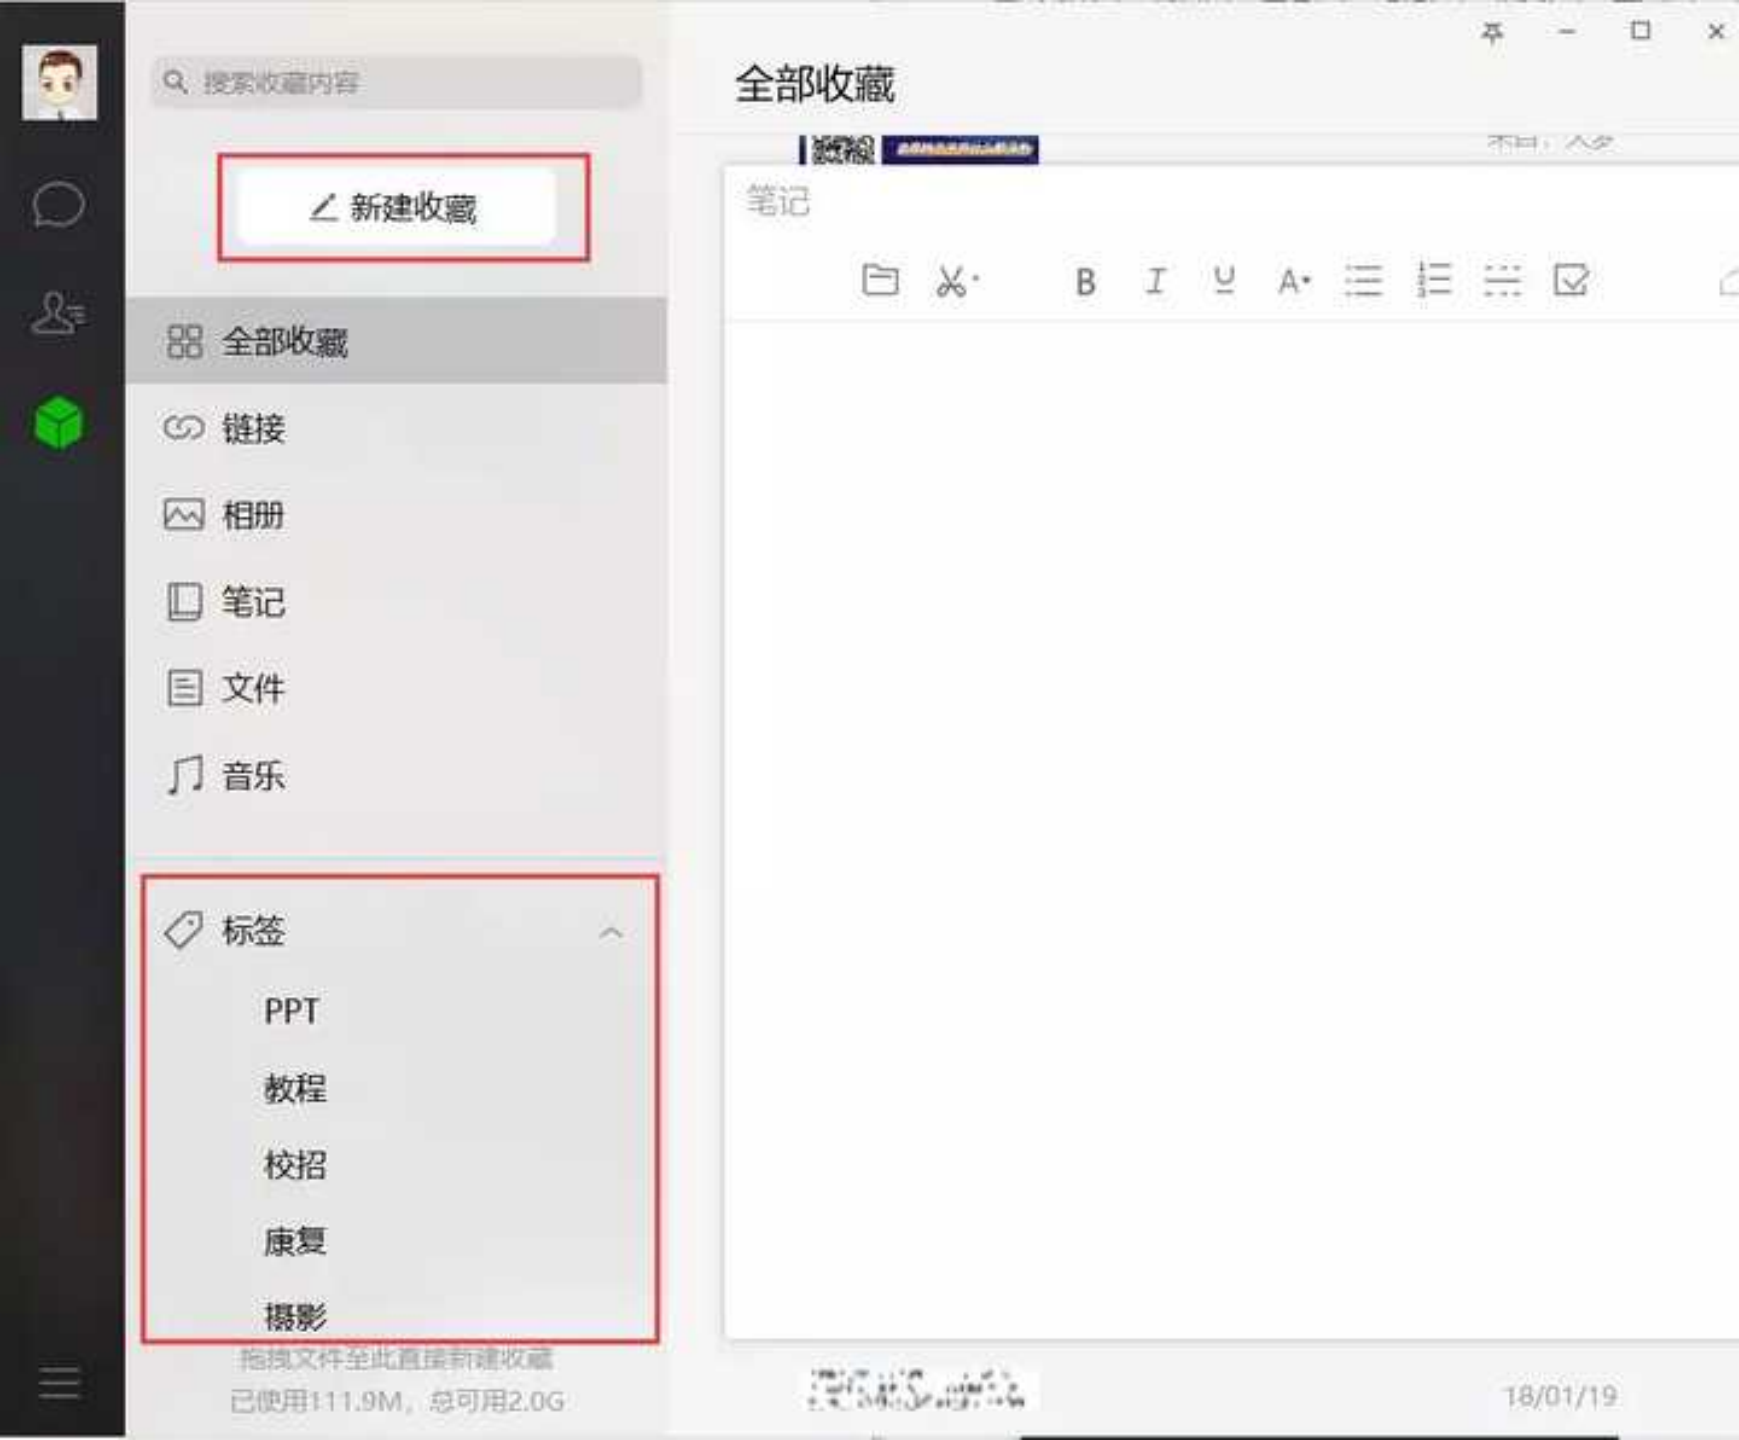Select 链接 category
Image resolution: width=1739 pixels, height=1440 pixels.
click(x=396, y=428)
